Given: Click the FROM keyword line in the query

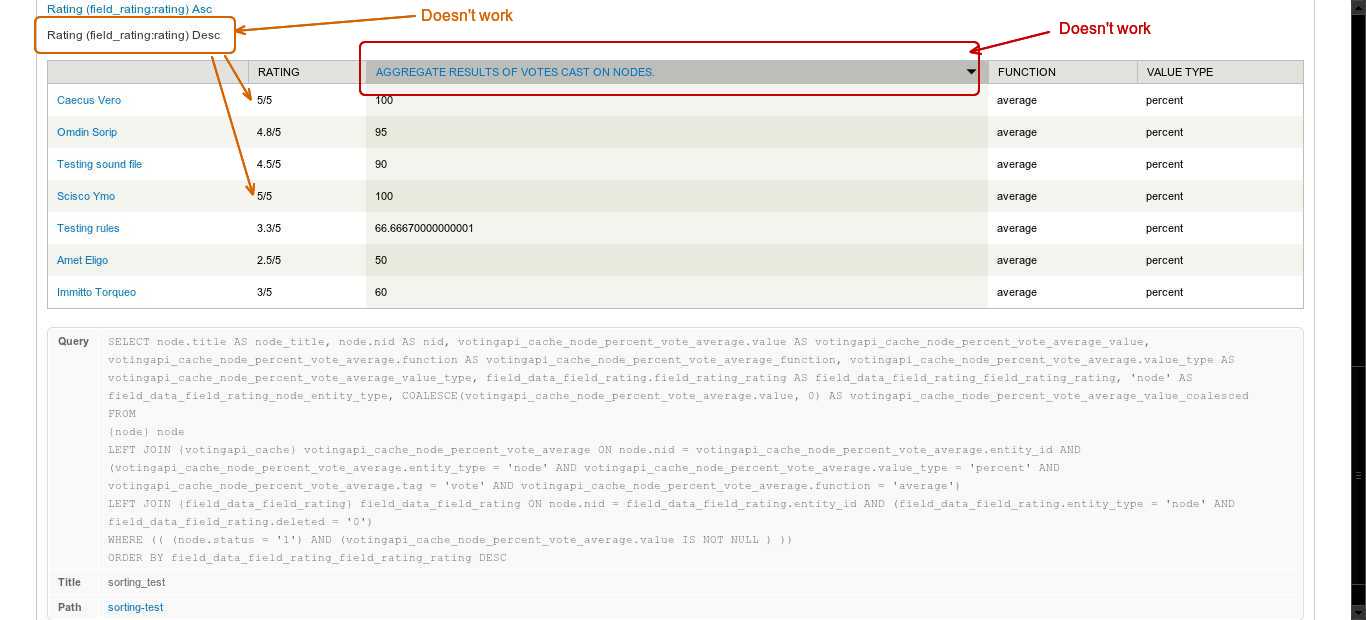Looking at the screenshot, I should [x=122, y=414].
